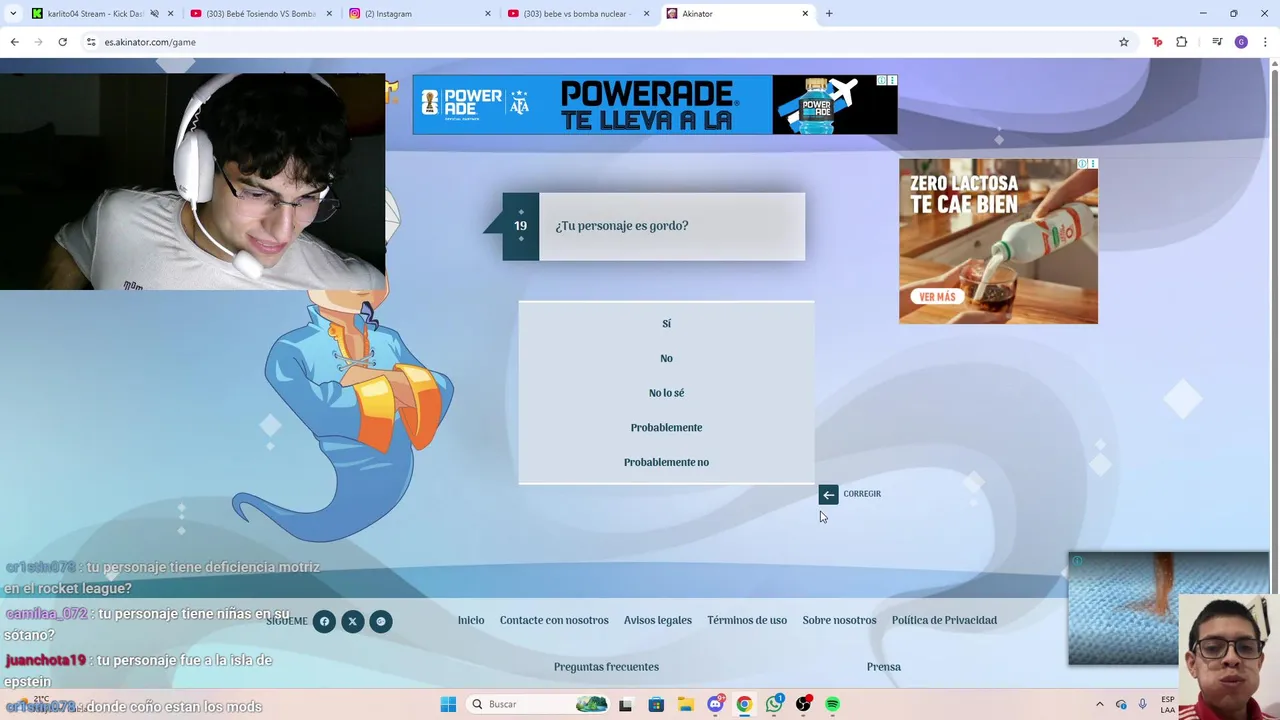Switch to the karlito04 Stream Kick tab
Viewport: 1280px width, 720px height.
pos(95,14)
